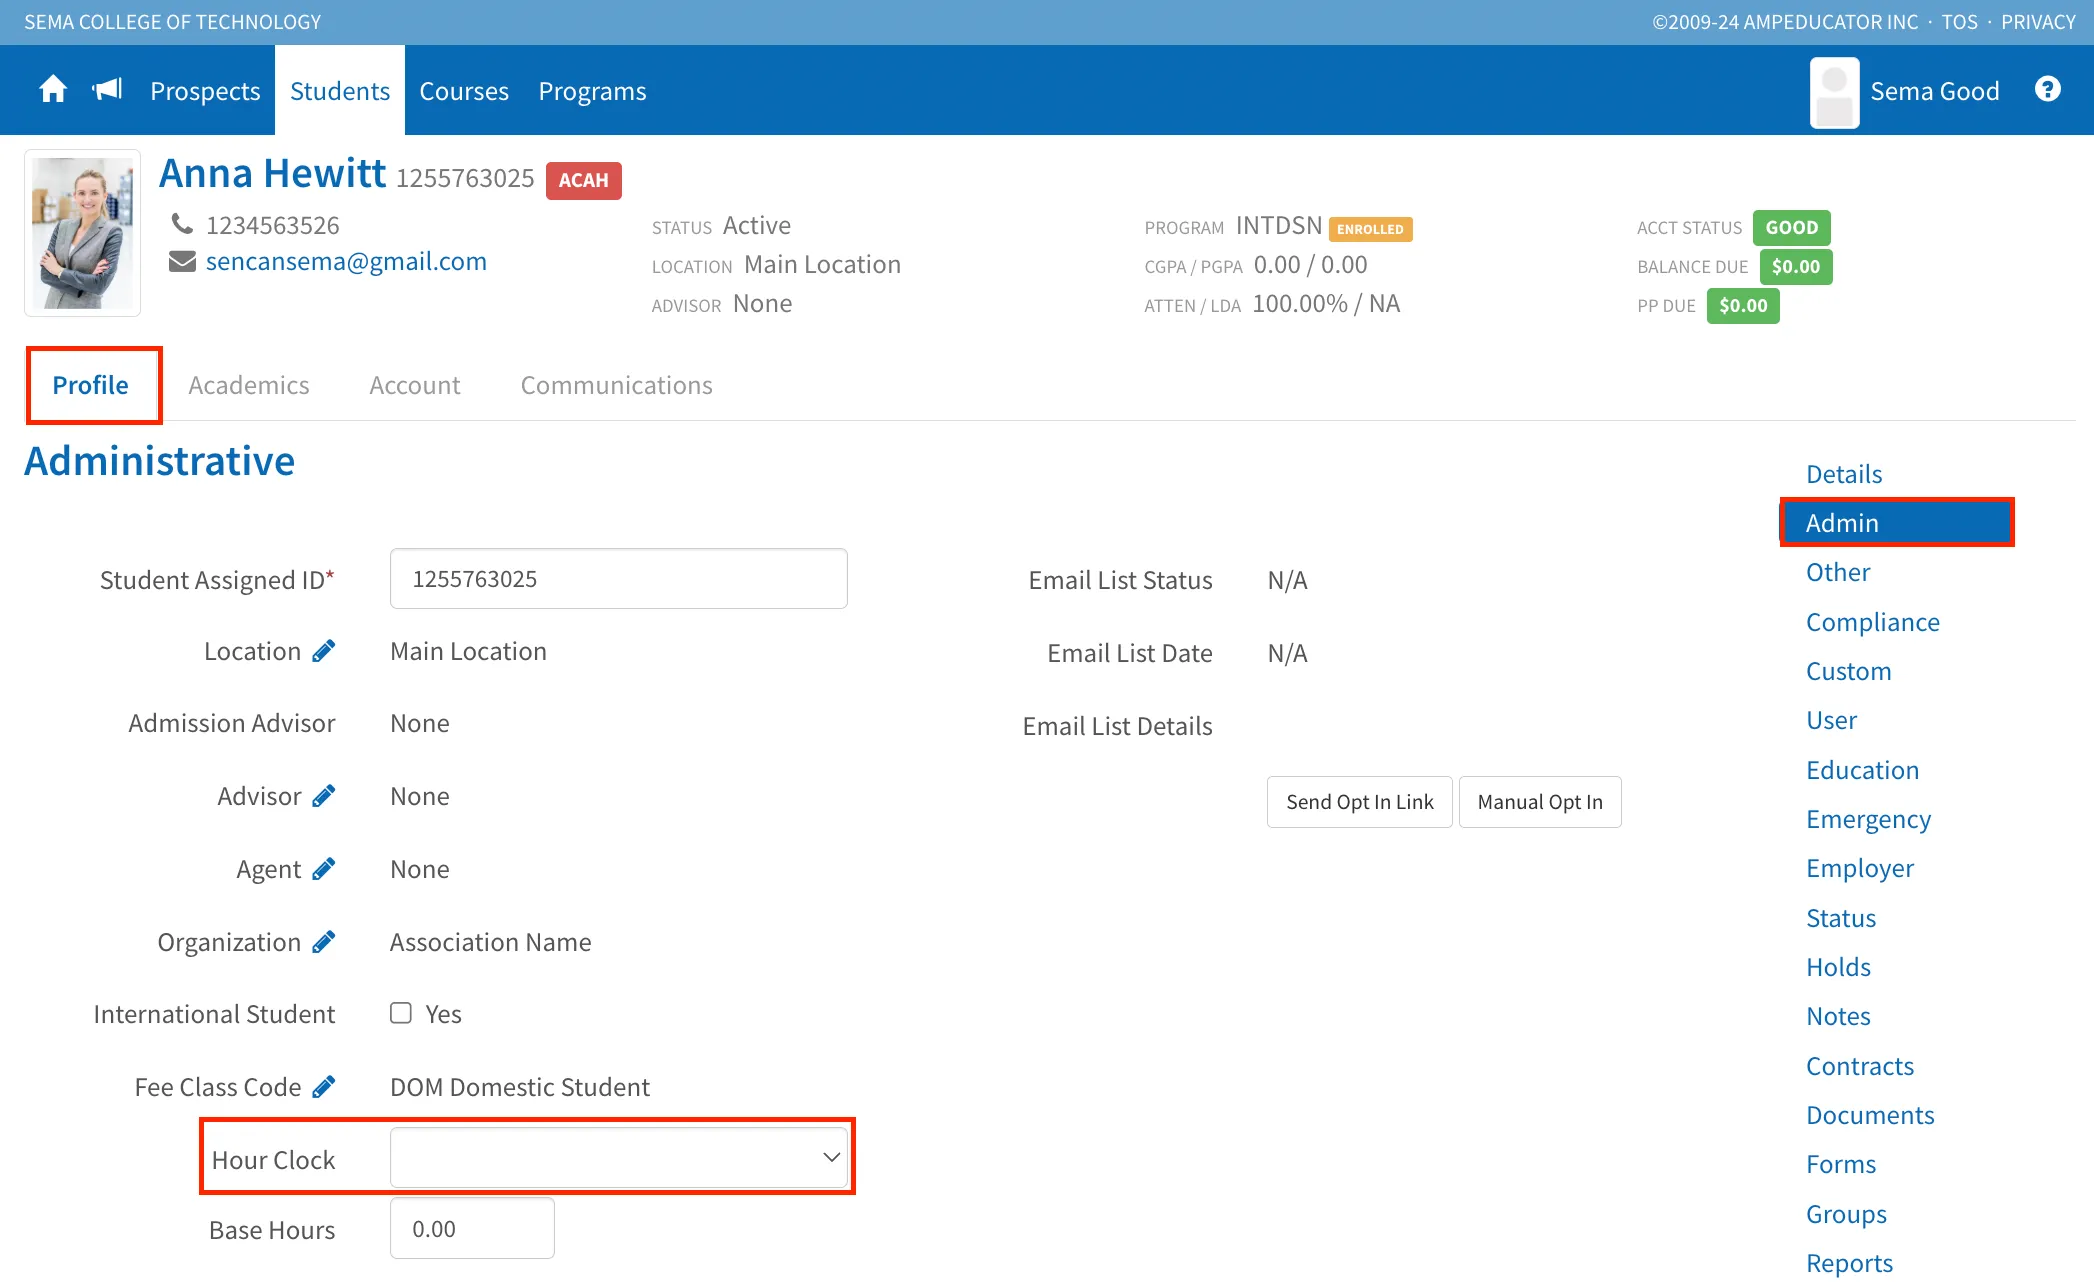Open the TOS link
This screenshot has width=2094, height=1282.
click(1959, 22)
